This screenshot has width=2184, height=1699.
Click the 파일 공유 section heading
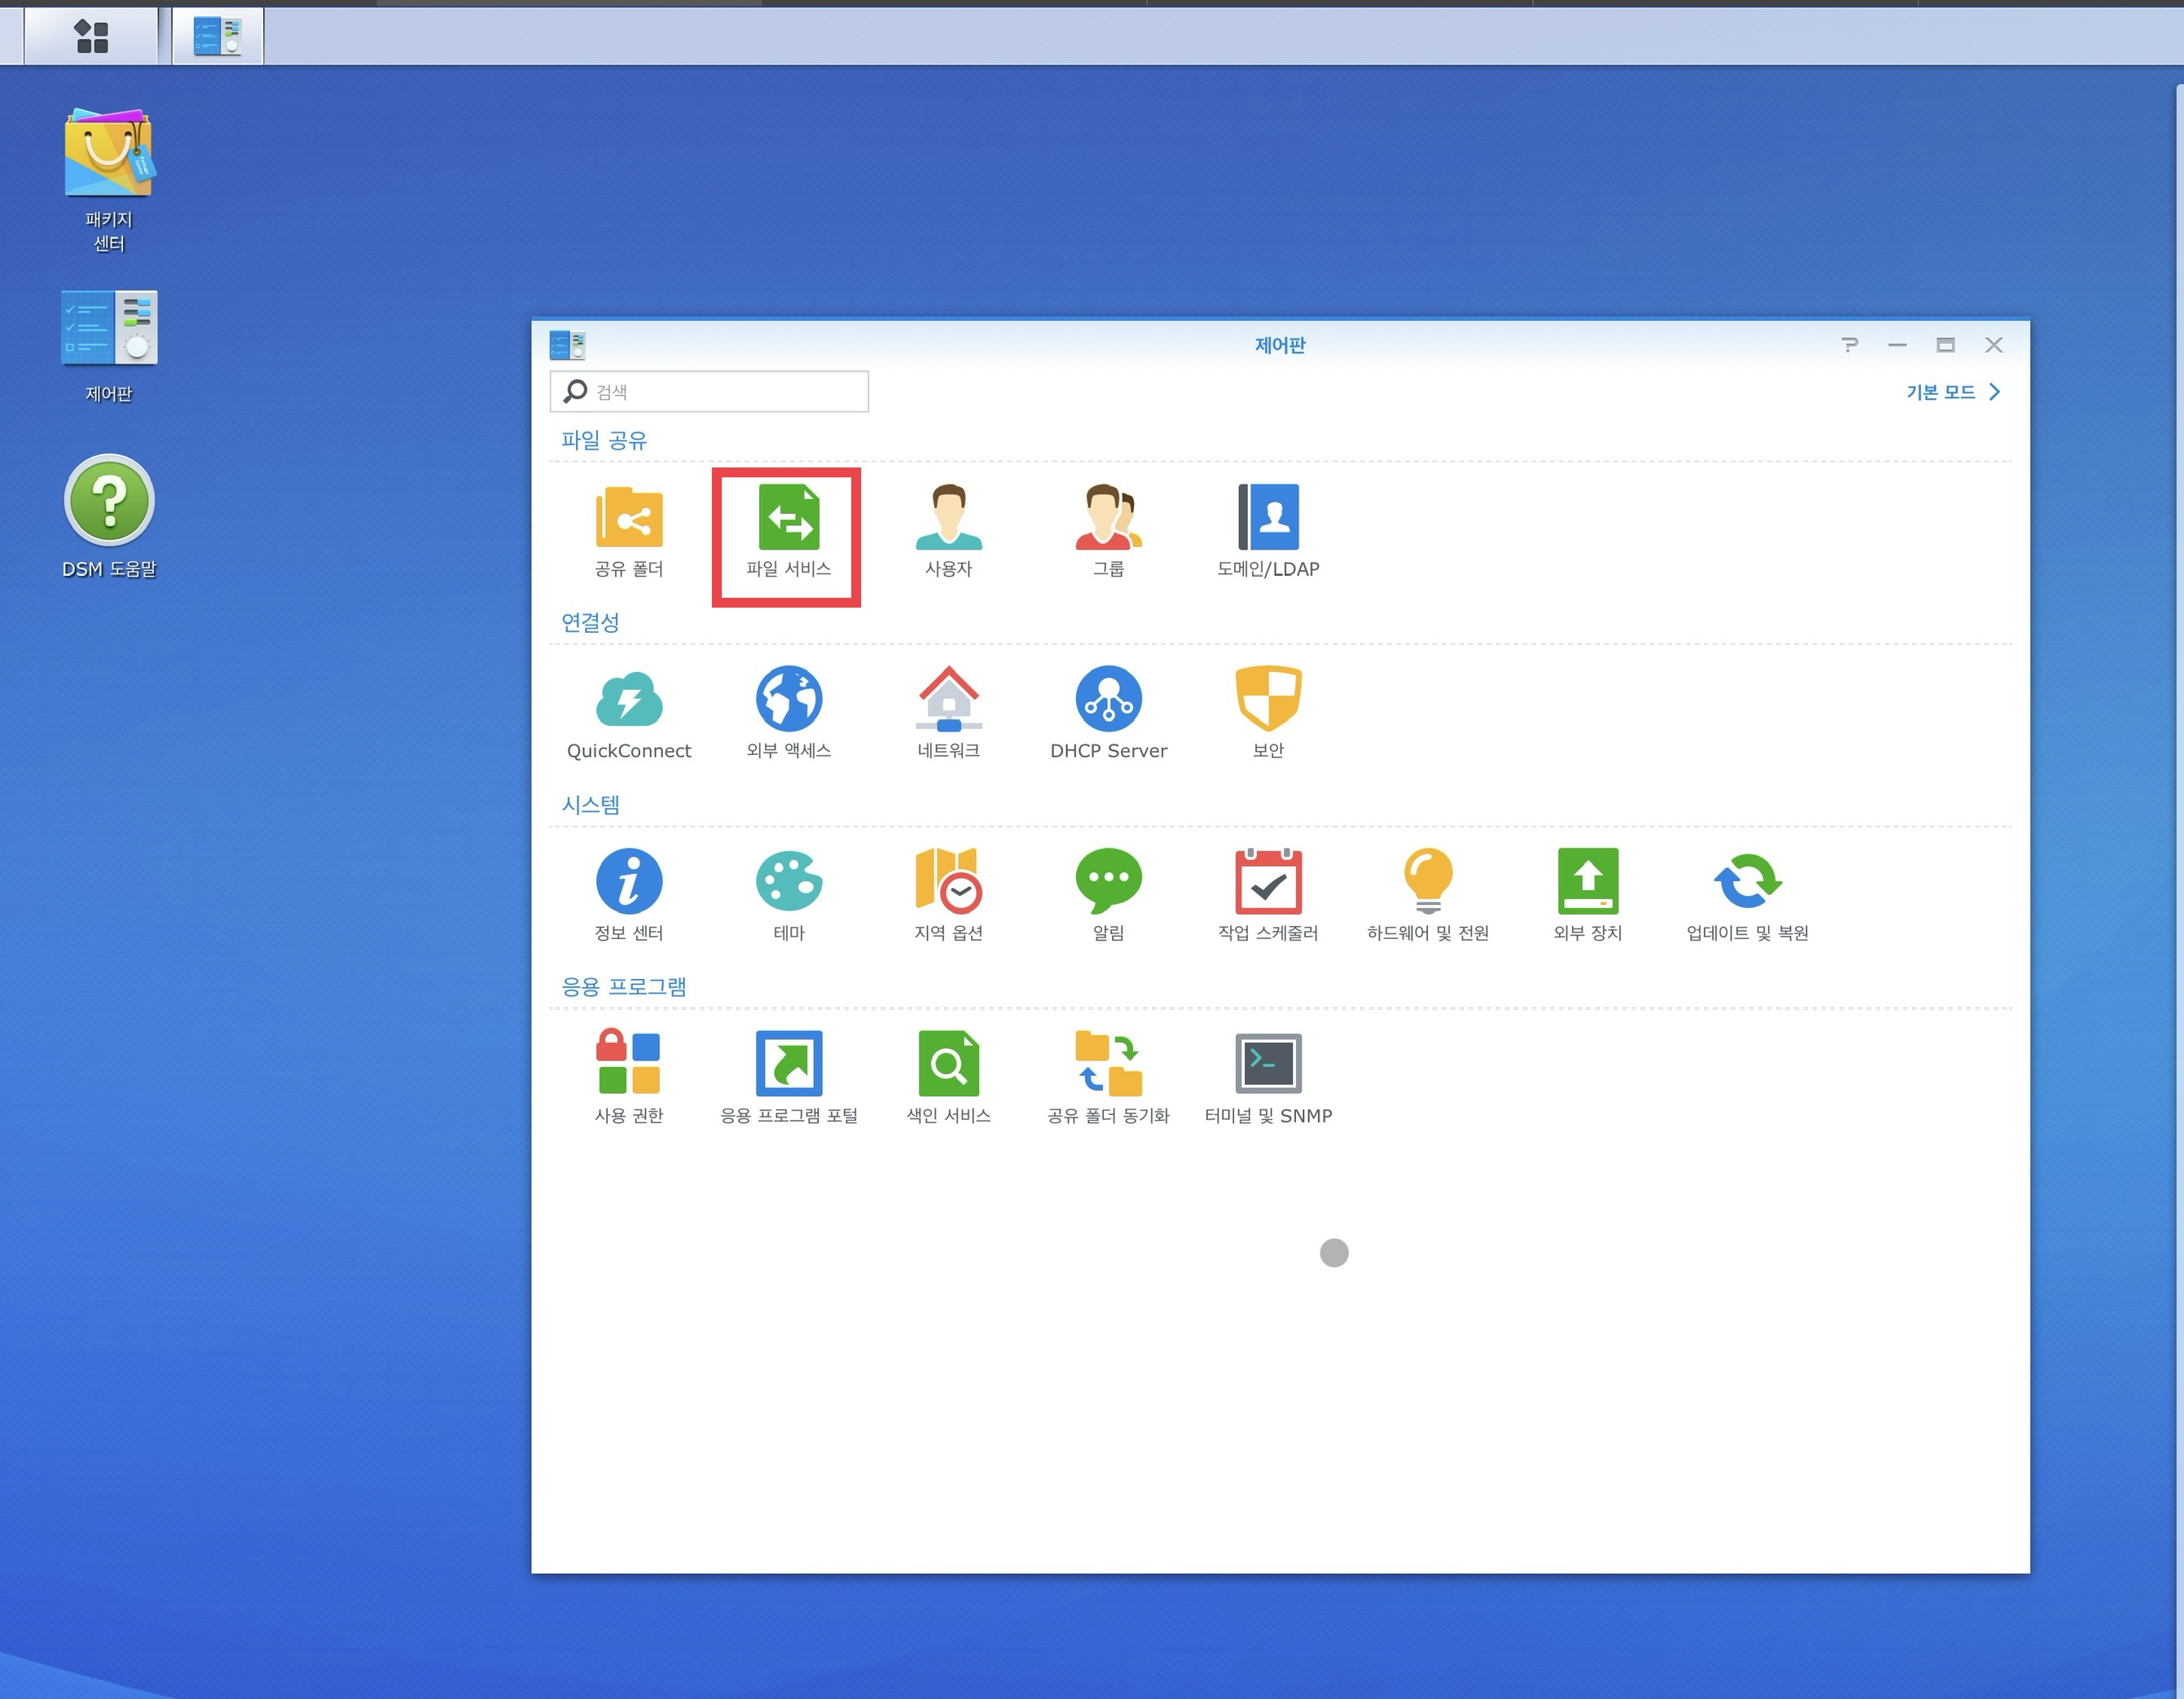click(604, 440)
